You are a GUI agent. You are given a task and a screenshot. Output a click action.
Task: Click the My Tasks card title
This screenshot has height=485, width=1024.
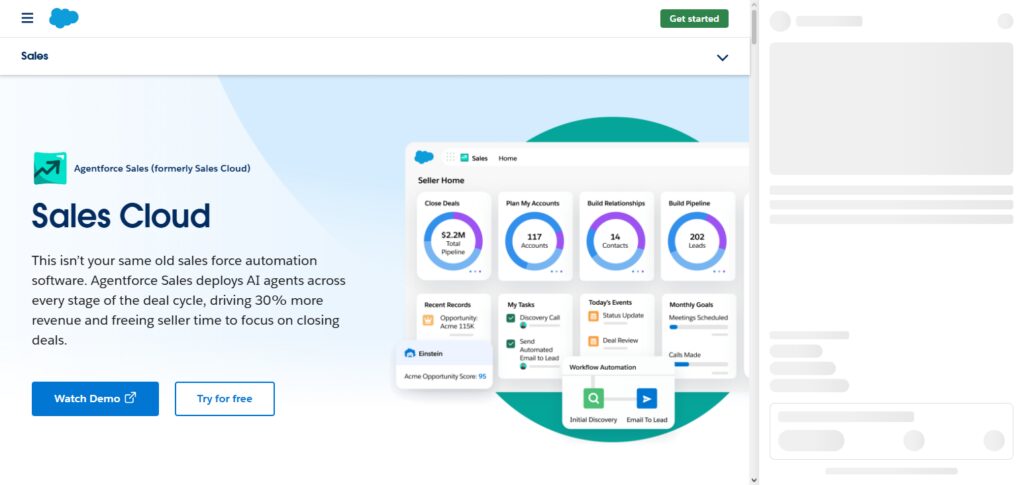(520, 305)
